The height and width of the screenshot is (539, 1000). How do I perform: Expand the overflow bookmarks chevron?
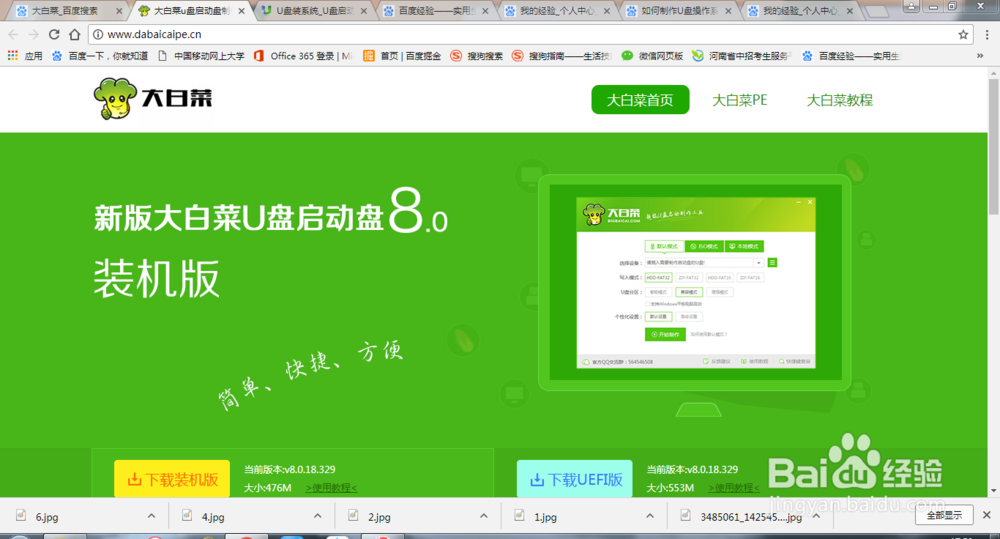click(980, 56)
